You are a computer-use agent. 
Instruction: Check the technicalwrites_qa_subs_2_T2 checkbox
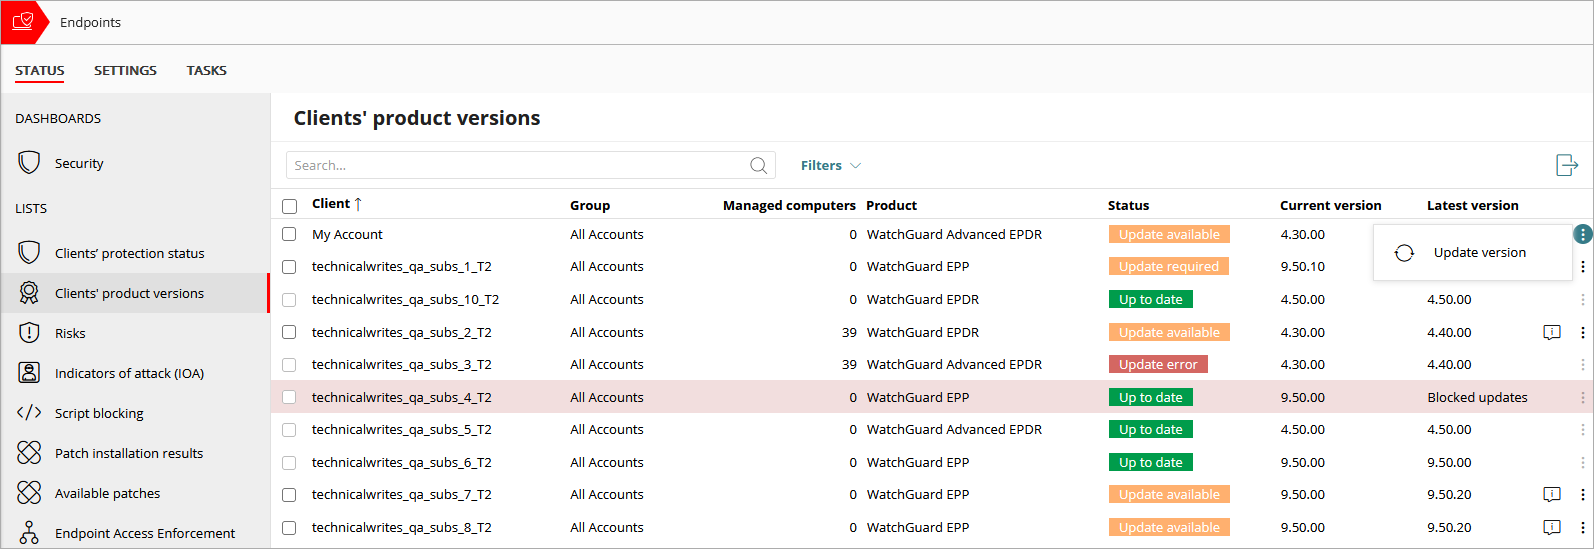[289, 332]
